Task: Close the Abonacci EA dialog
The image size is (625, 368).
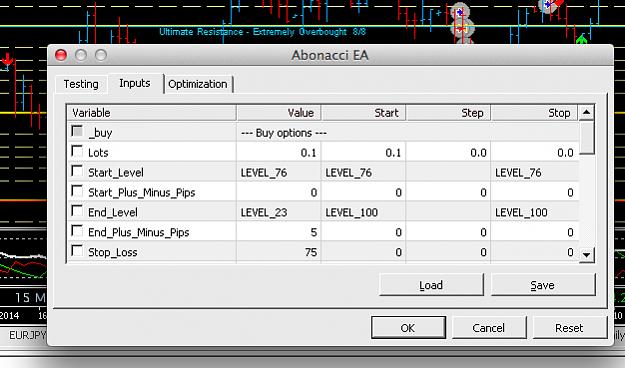Action: pyautogui.click(x=61, y=55)
